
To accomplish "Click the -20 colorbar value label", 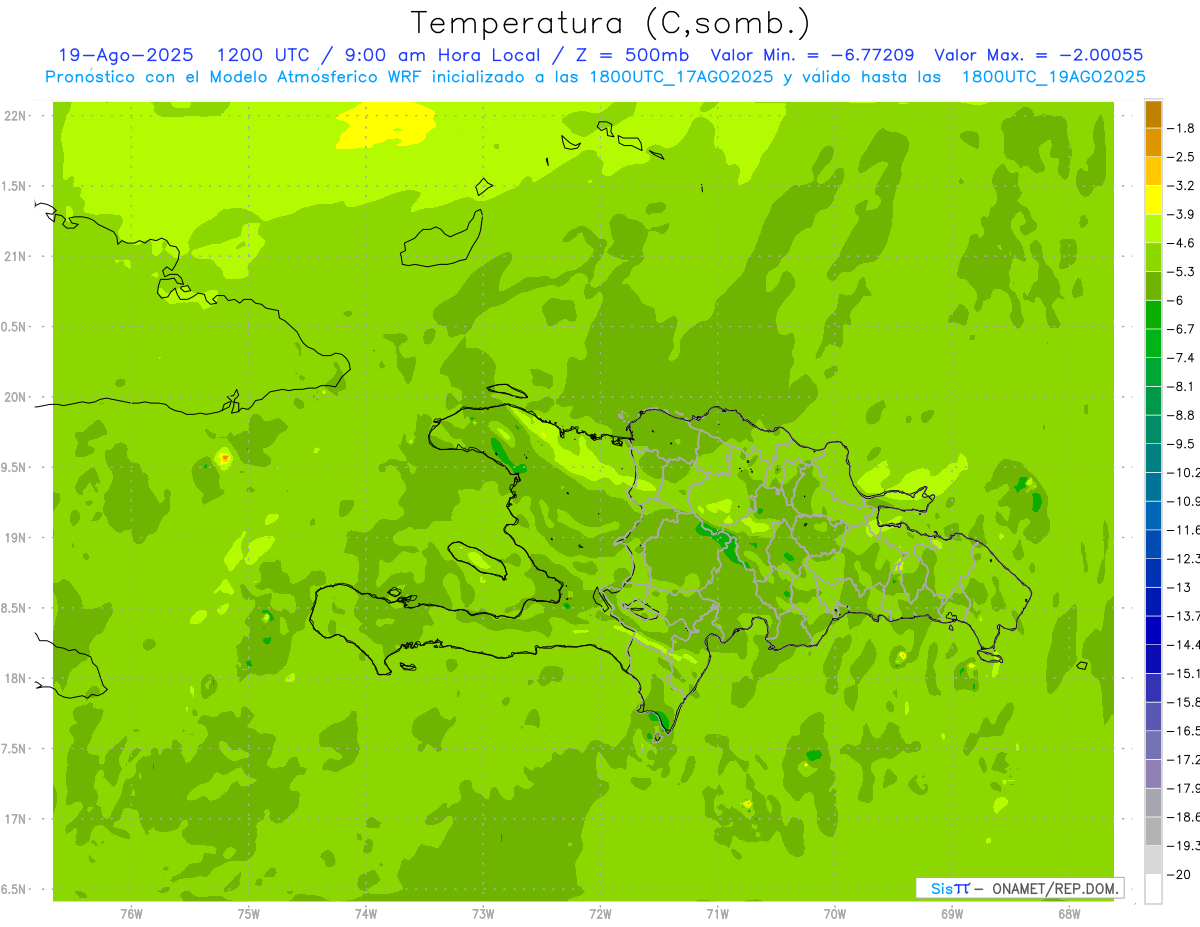I will coord(1179,874).
